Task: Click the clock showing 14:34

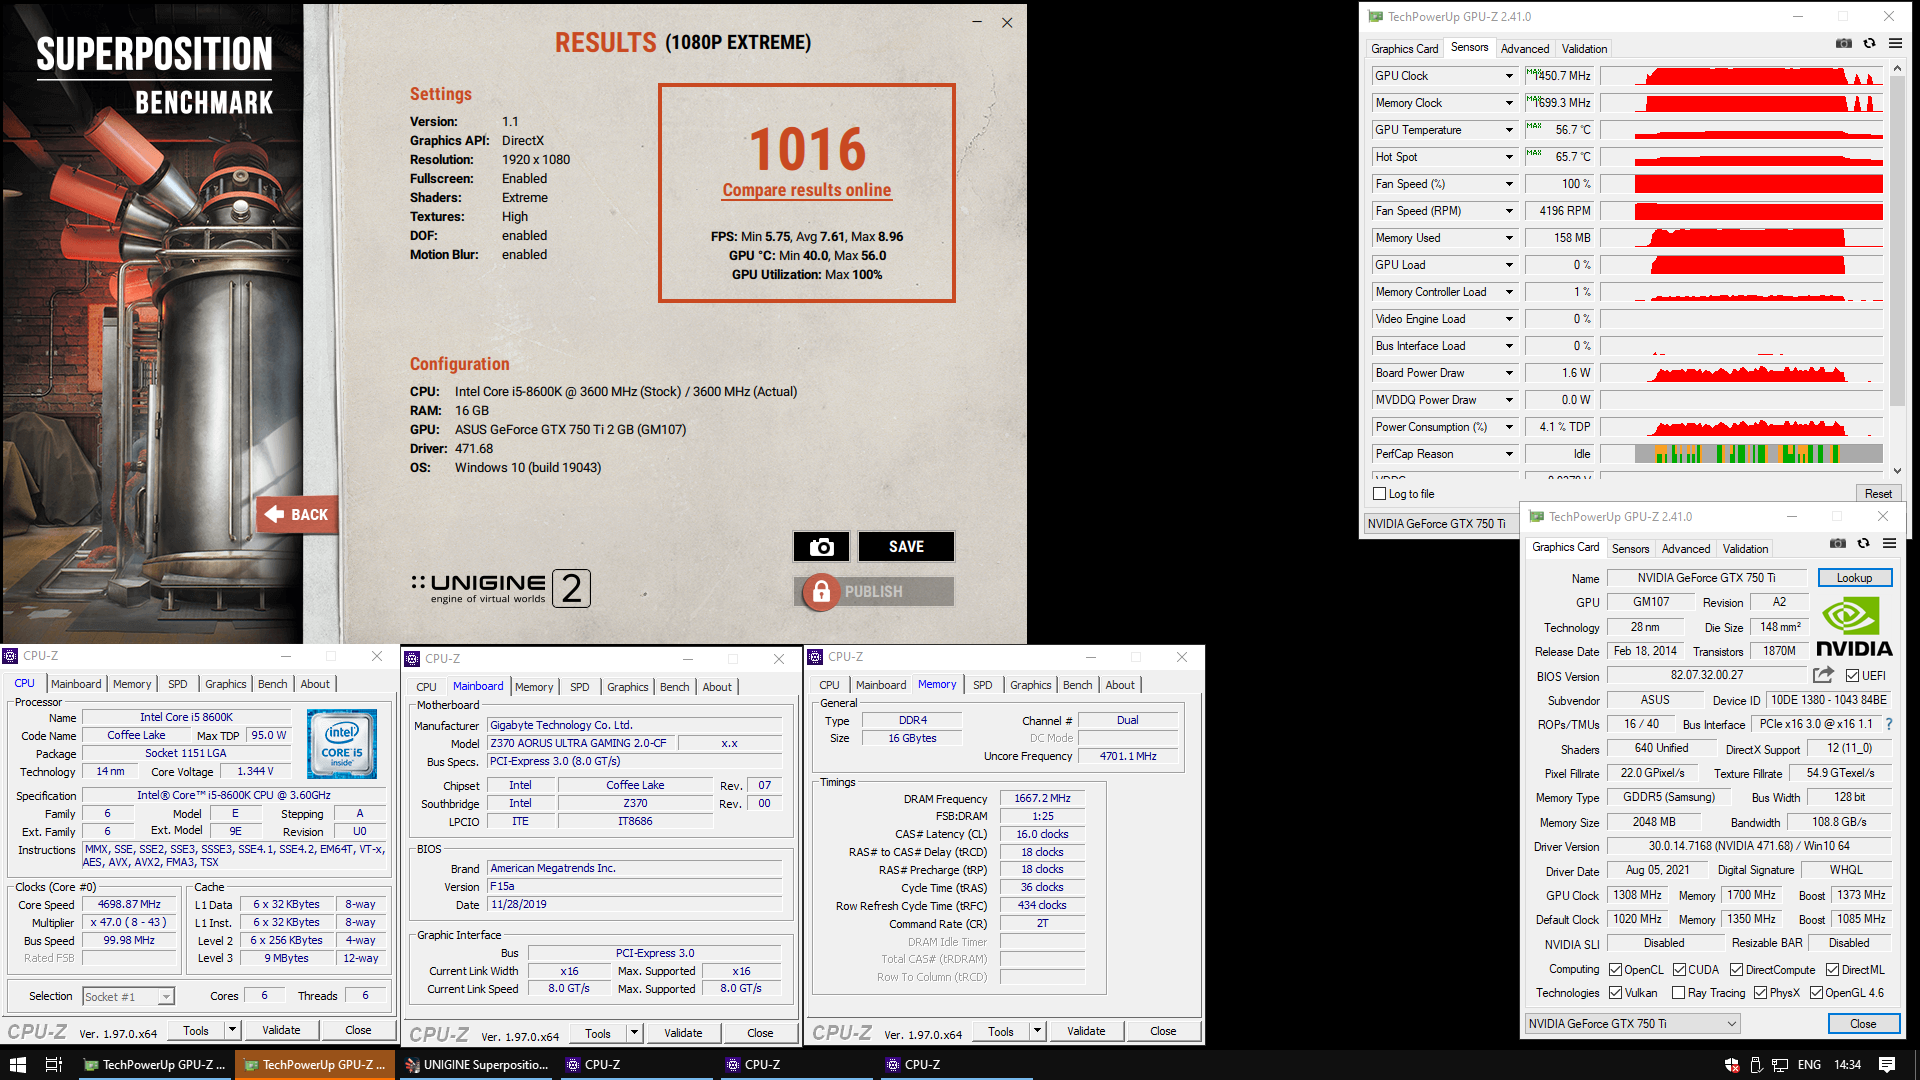Action: (1847, 1065)
